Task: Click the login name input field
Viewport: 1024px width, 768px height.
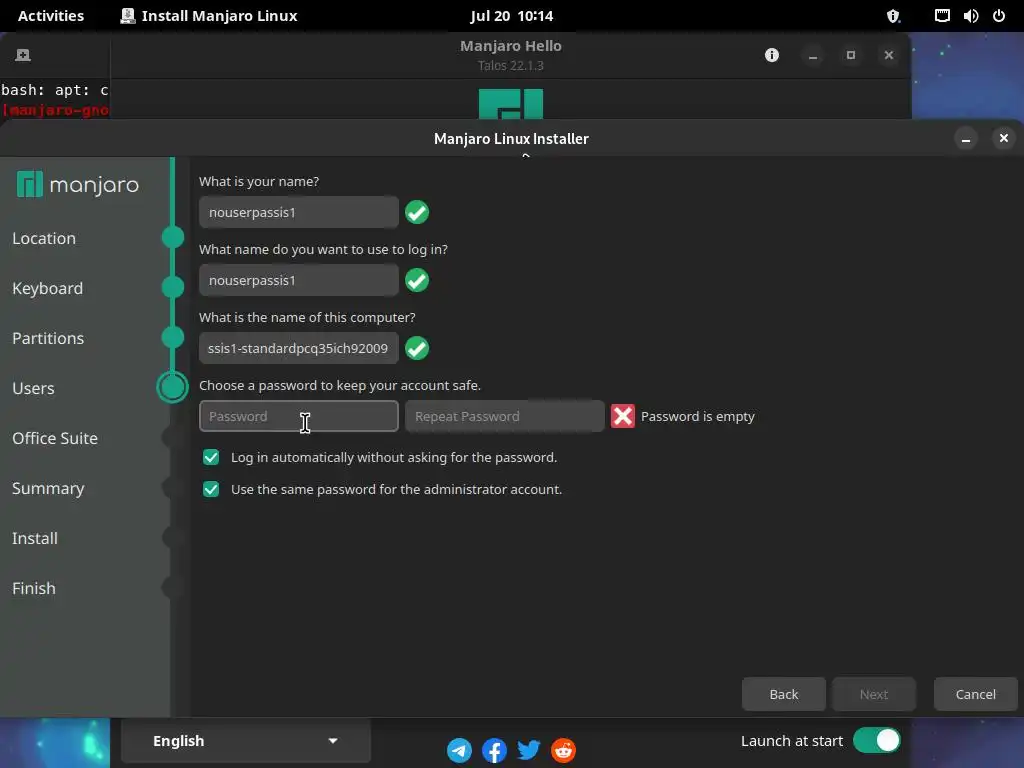Action: [x=299, y=280]
